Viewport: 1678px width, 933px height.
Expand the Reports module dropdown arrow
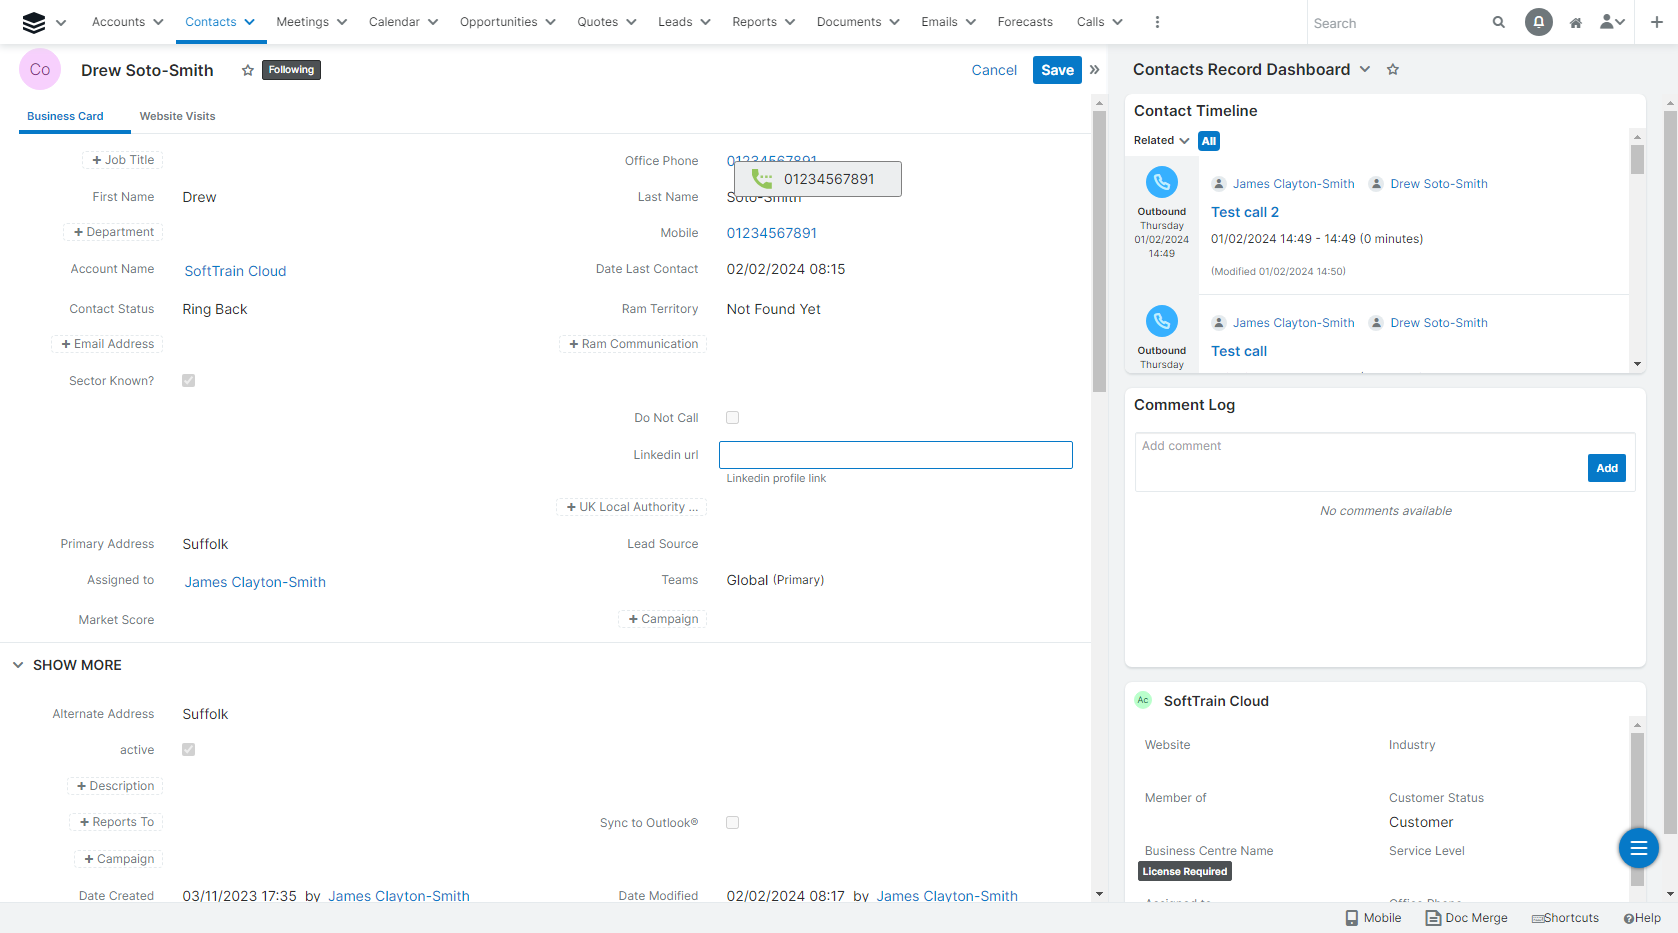790,22
